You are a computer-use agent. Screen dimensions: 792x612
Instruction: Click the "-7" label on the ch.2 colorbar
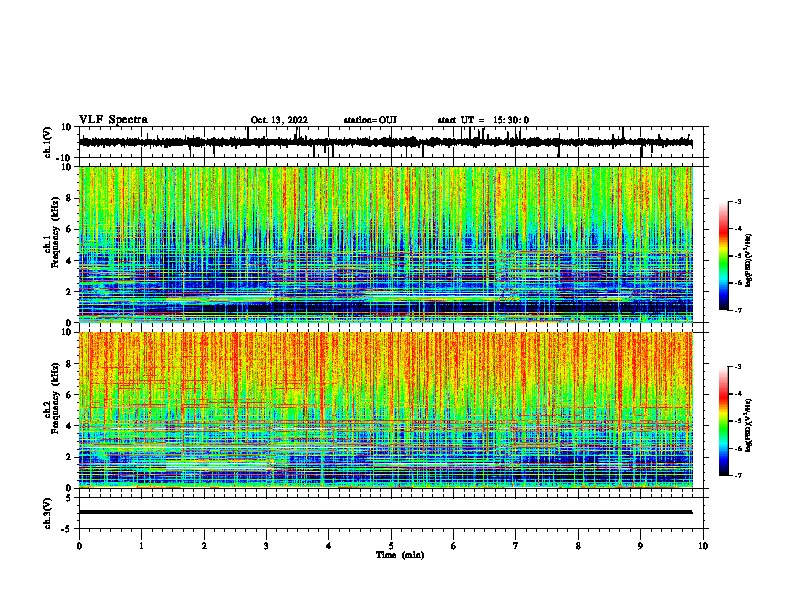click(x=738, y=475)
